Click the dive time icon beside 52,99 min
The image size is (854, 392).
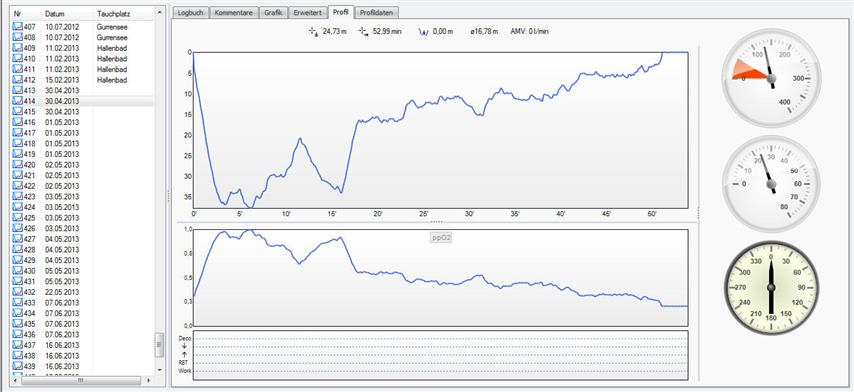(363, 32)
